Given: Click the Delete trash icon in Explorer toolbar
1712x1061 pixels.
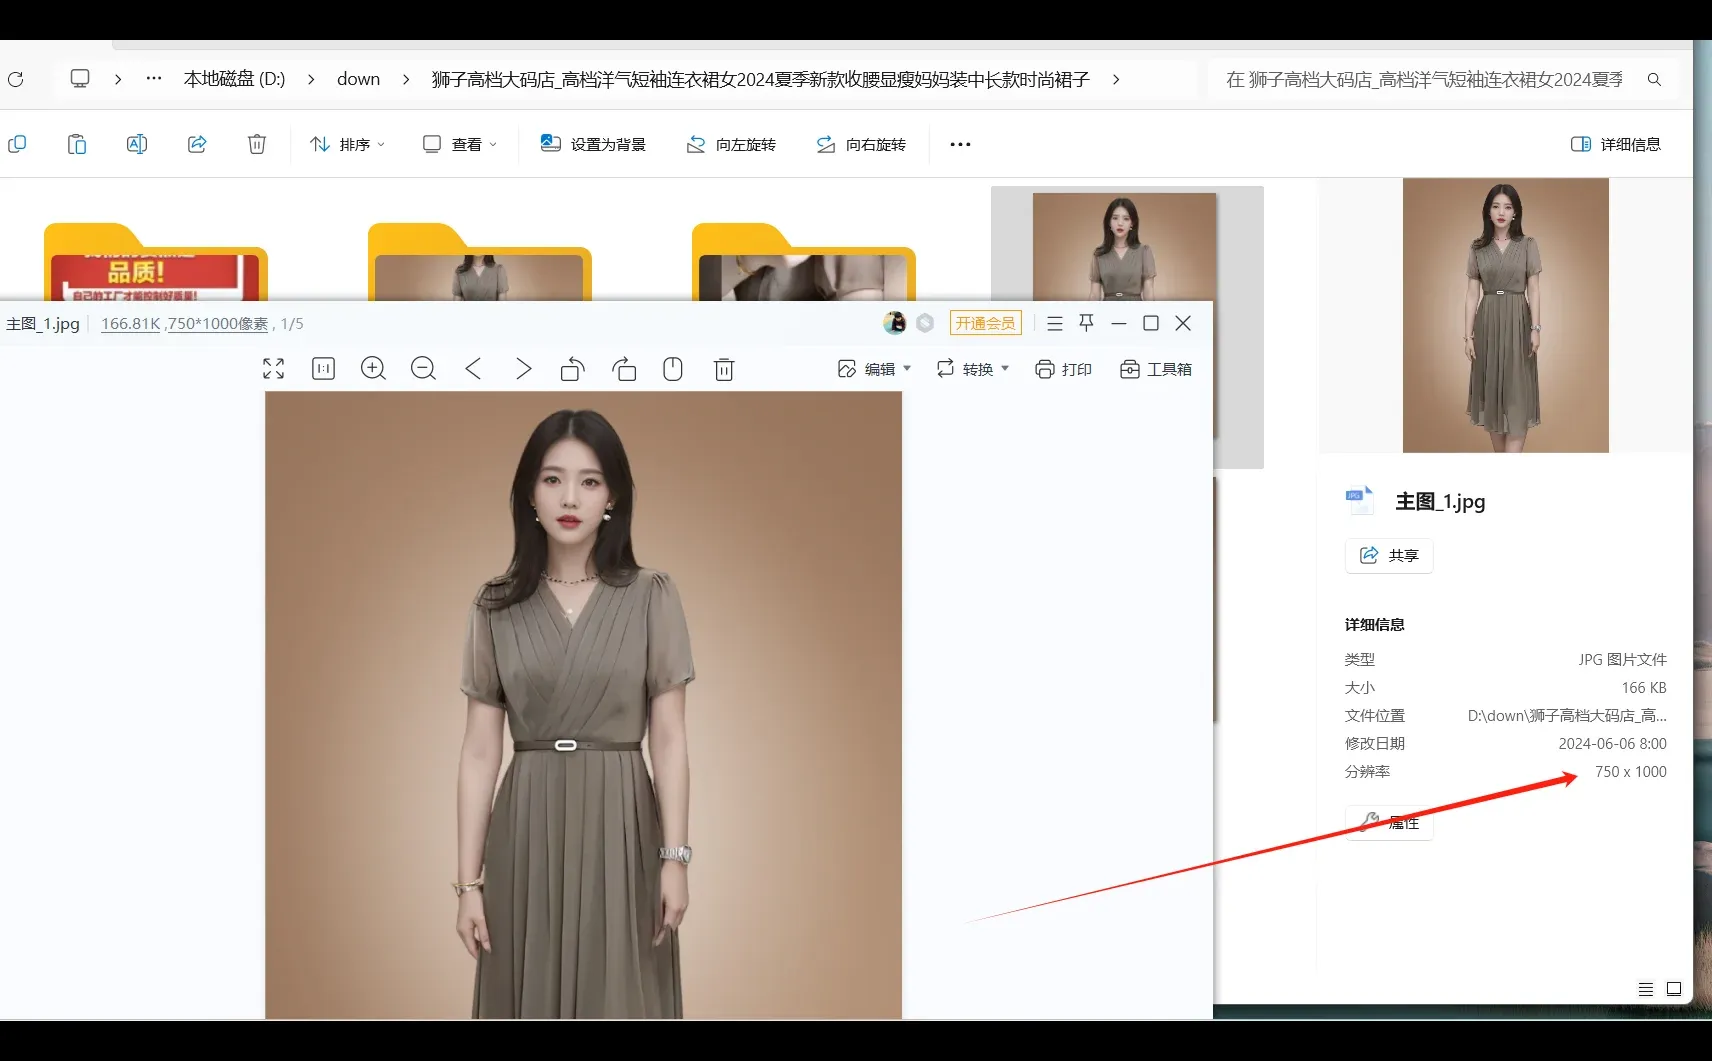Looking at the screenshot, I should click(257, 144).
